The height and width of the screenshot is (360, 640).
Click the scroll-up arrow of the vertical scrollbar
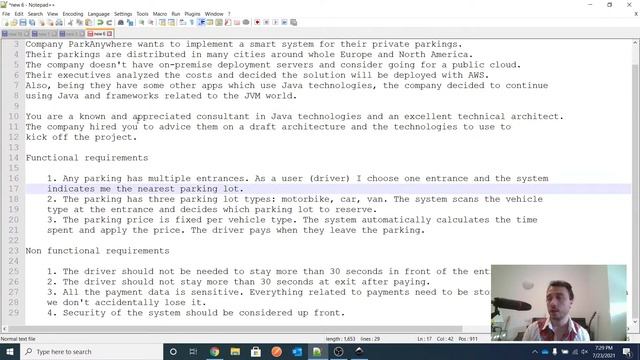636,42
